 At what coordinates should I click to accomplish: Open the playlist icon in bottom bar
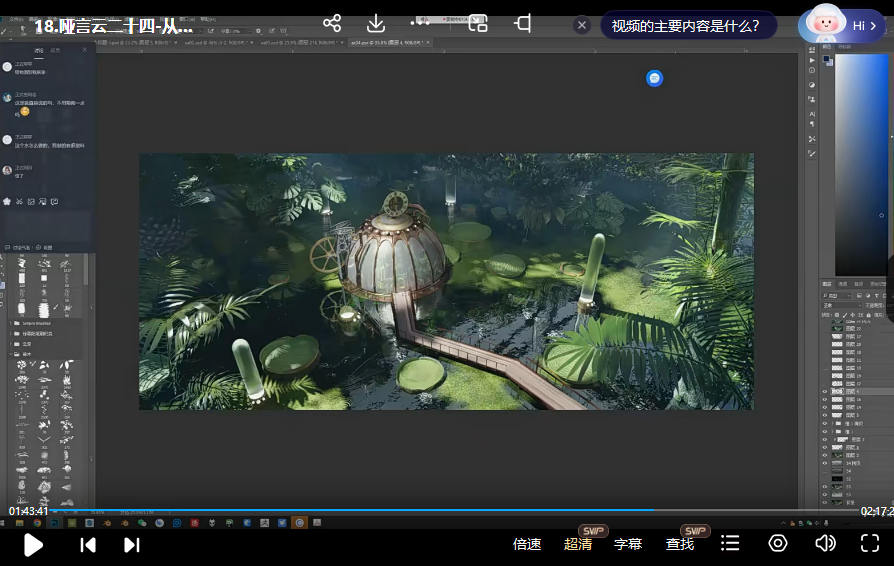[730, 543]
